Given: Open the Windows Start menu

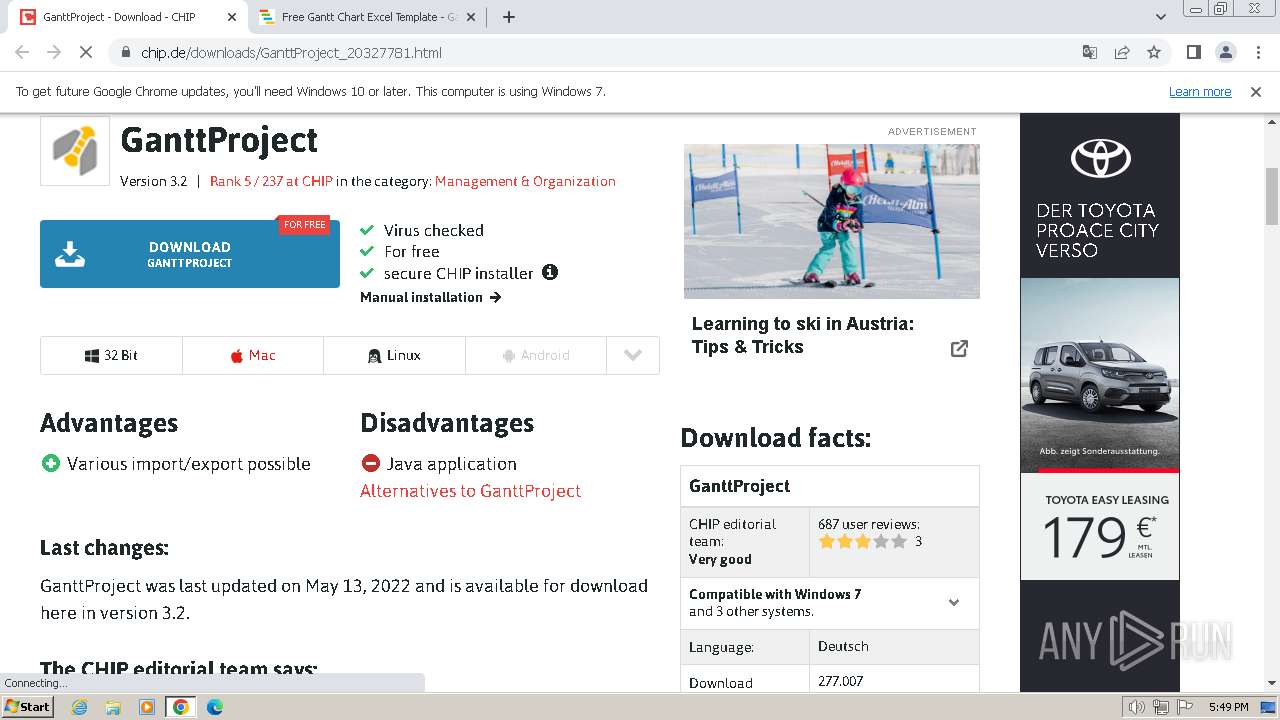Looking at the screenshot, I should pos(28,706).
